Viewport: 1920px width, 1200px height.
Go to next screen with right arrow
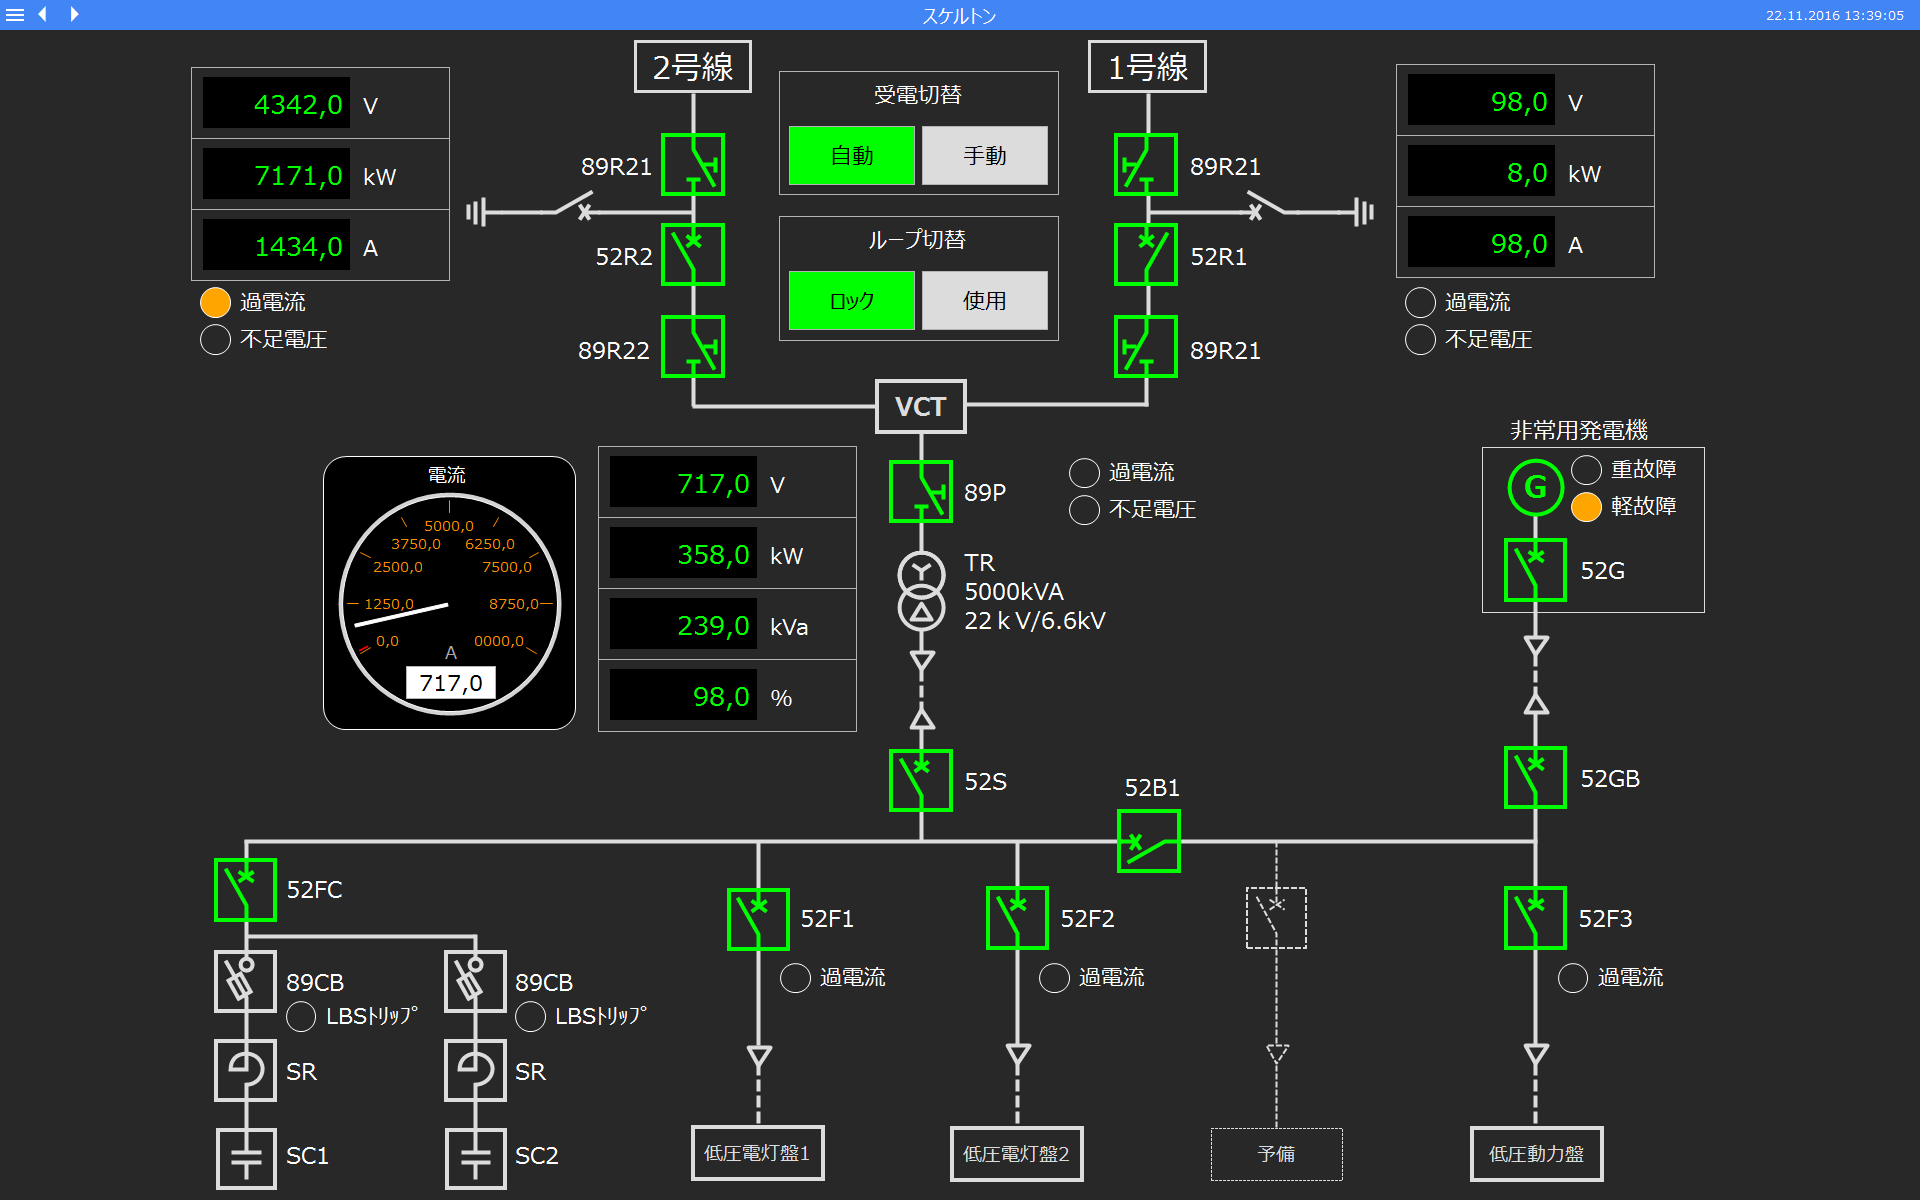click(x=74, y=14)
